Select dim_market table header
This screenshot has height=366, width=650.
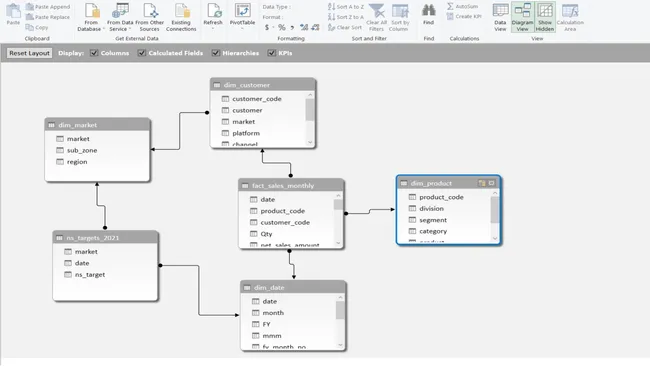pos(97,125)
